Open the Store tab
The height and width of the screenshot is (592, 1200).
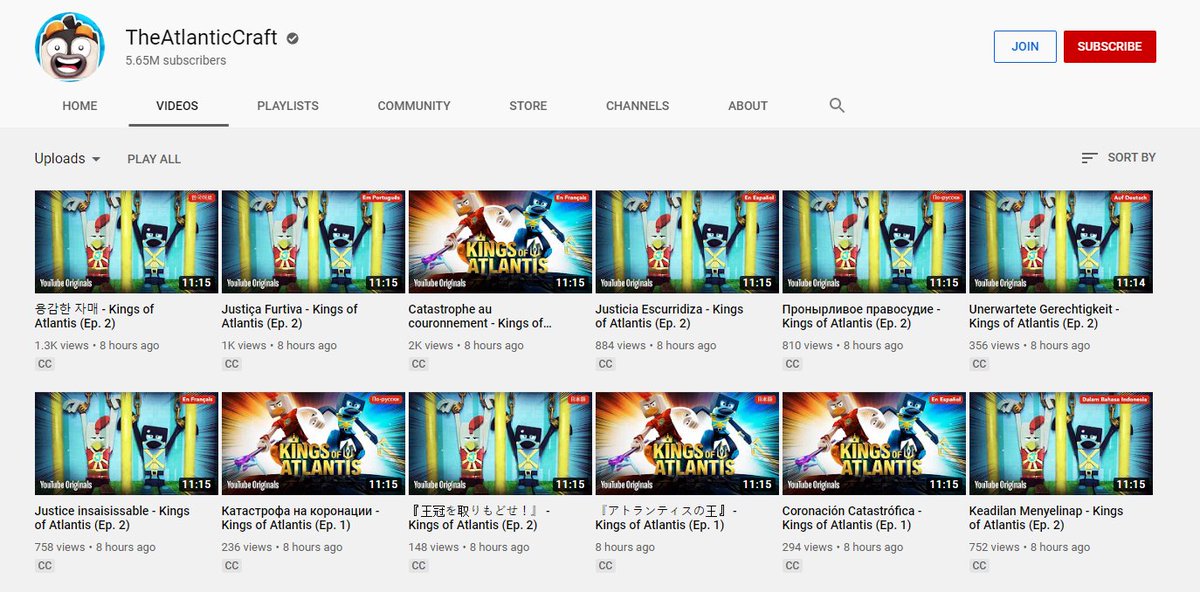[x=528, y=105]
